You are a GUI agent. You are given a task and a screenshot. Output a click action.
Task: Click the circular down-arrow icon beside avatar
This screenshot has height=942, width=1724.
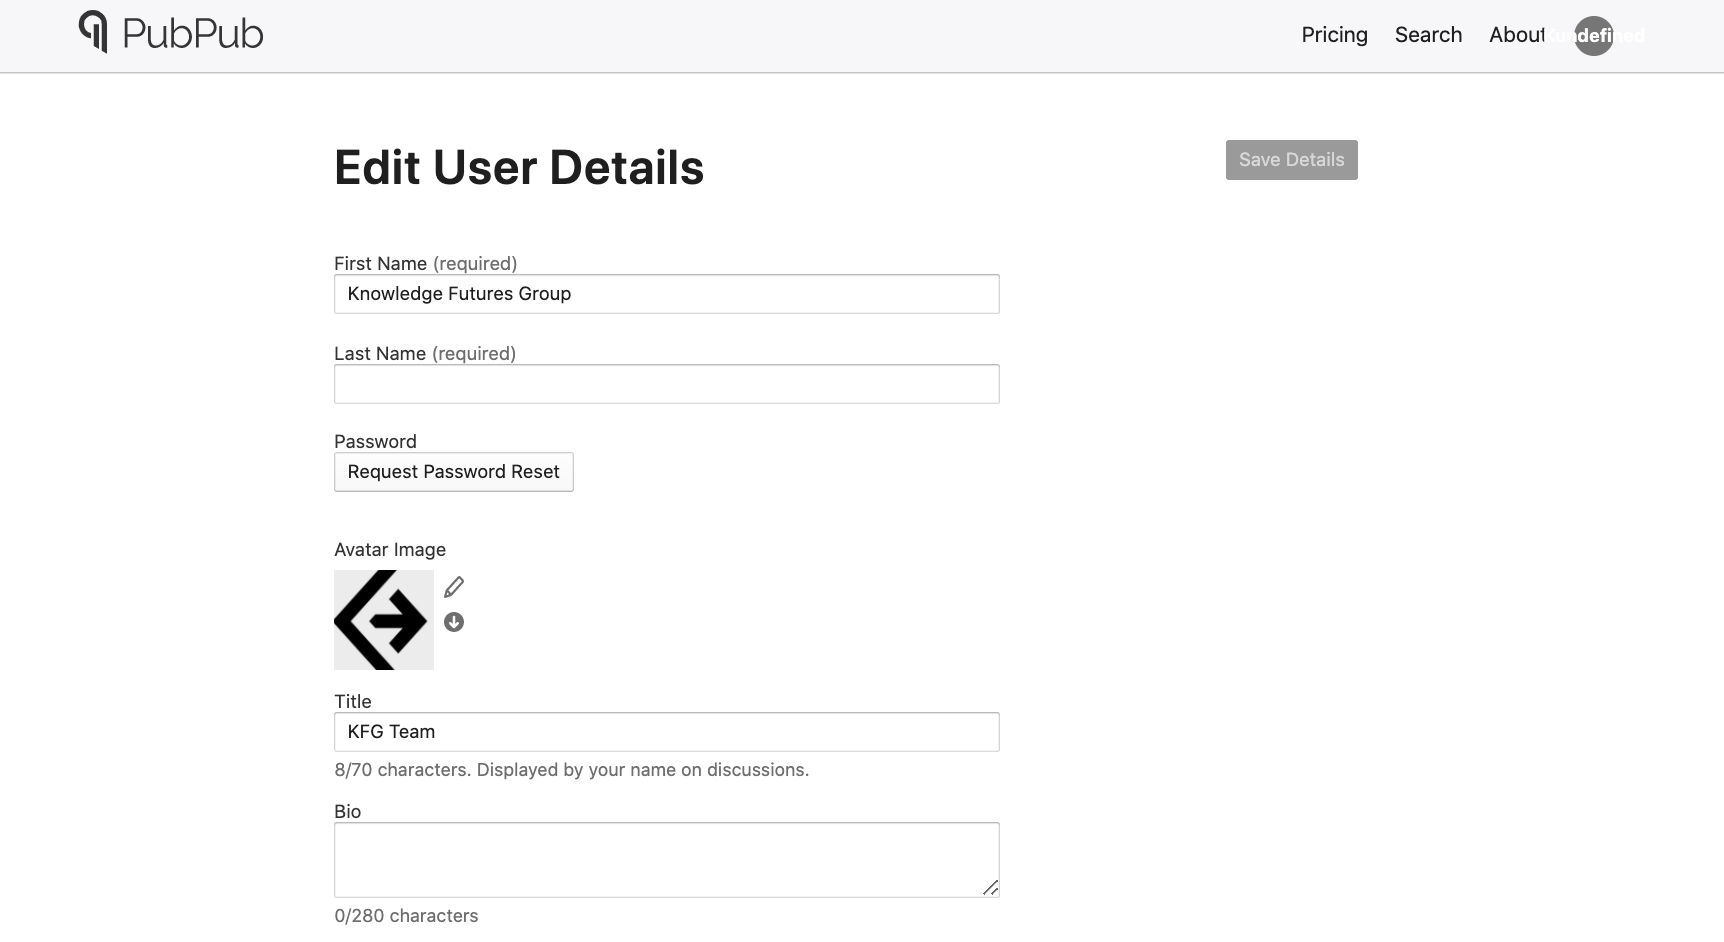(x=454, y=621)
